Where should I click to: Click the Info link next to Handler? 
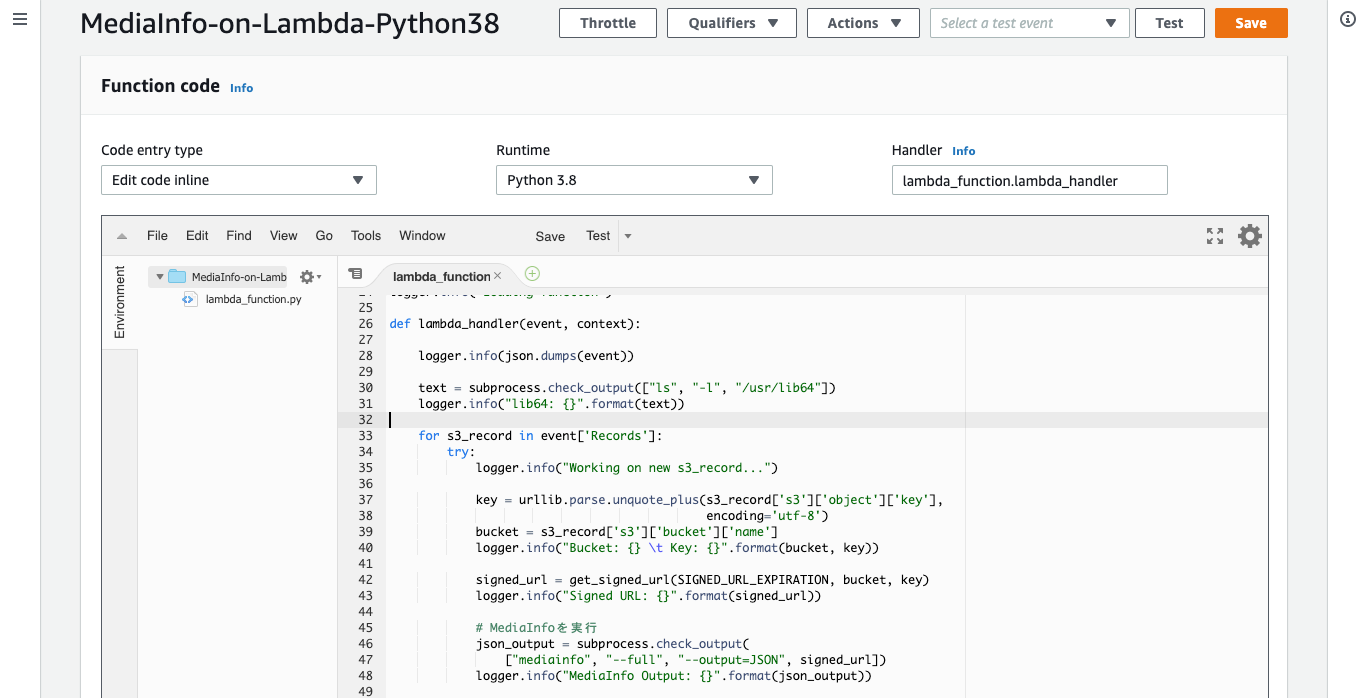pyautogui.click(x=963, y=151)
